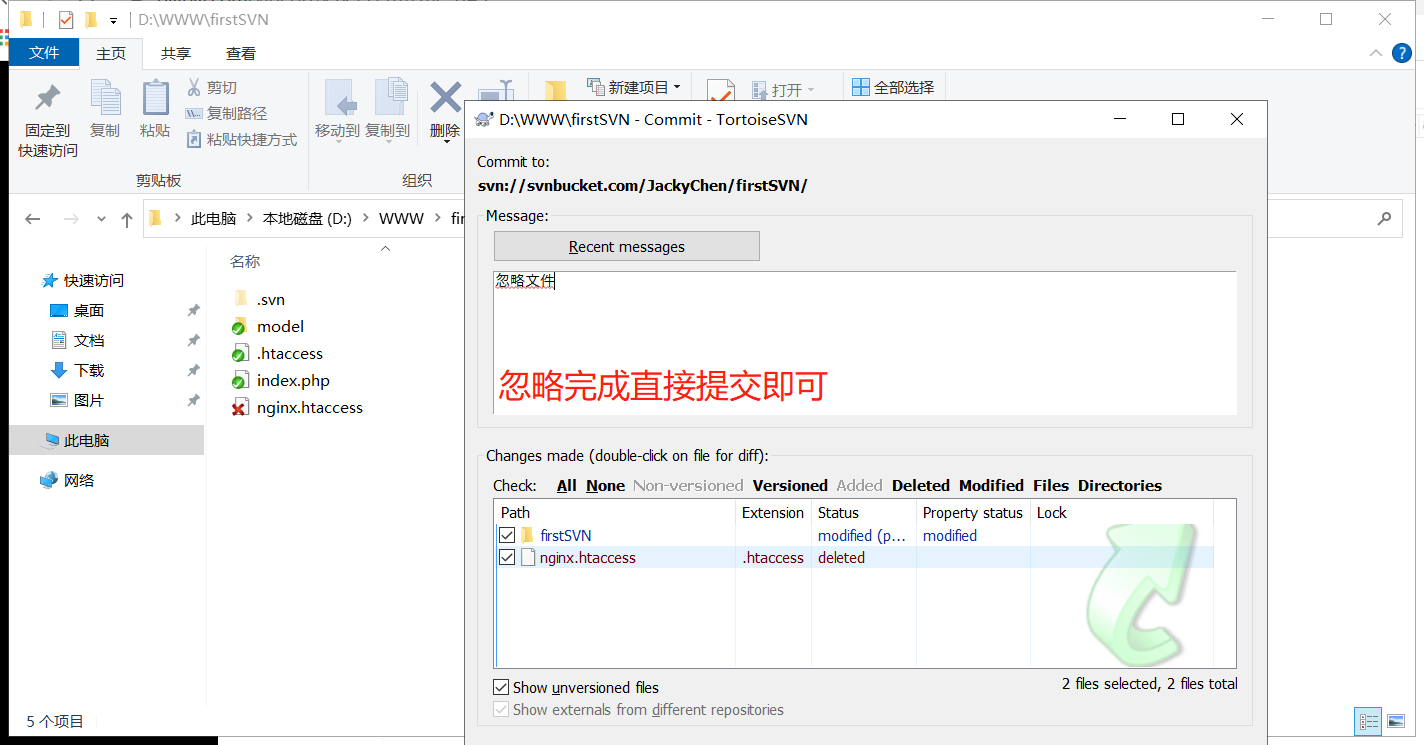Uncheck the firstSVN row checkbox

coord(507,536)
